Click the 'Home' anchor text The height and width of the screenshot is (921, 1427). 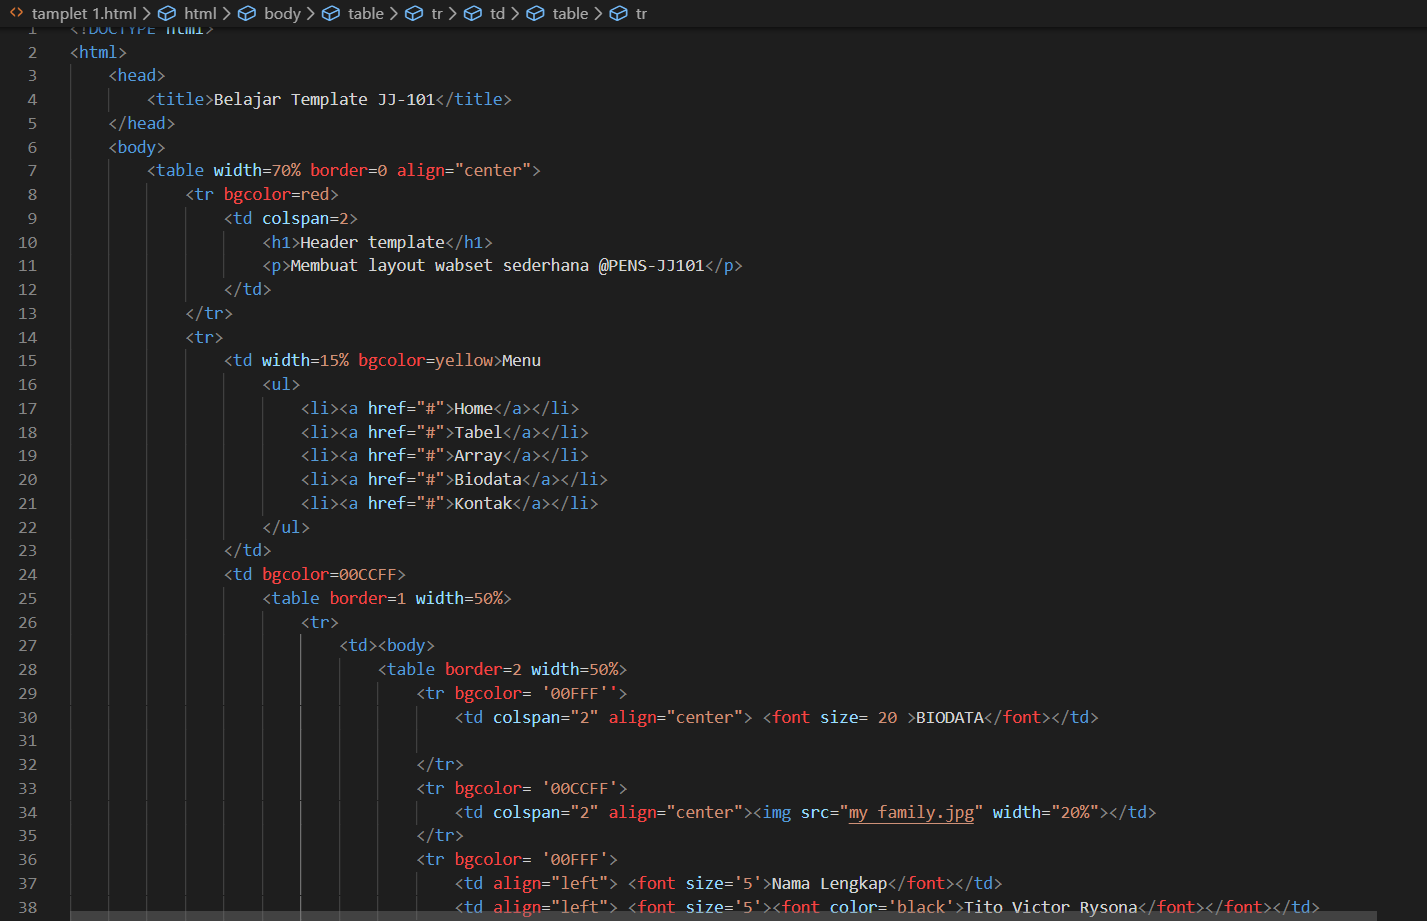(x=473, y=408)
